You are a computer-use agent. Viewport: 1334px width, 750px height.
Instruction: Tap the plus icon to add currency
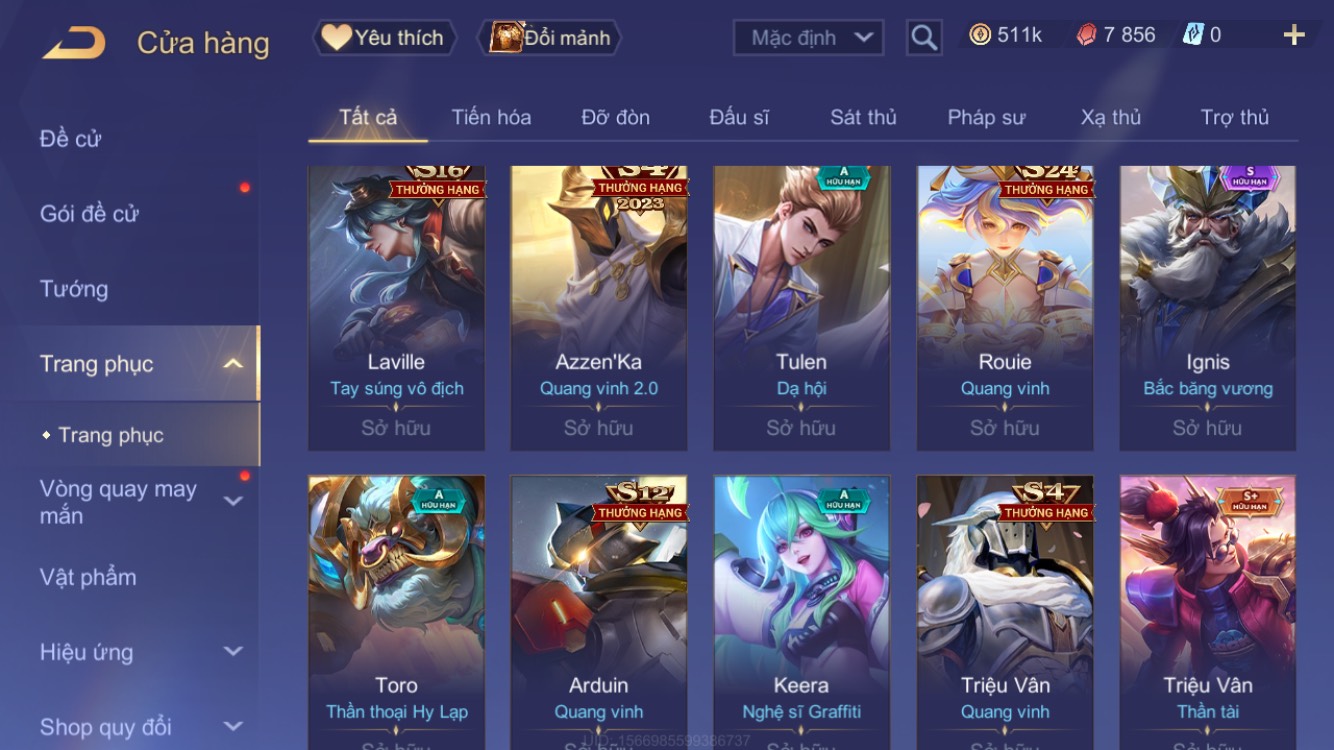[1294, 36]
